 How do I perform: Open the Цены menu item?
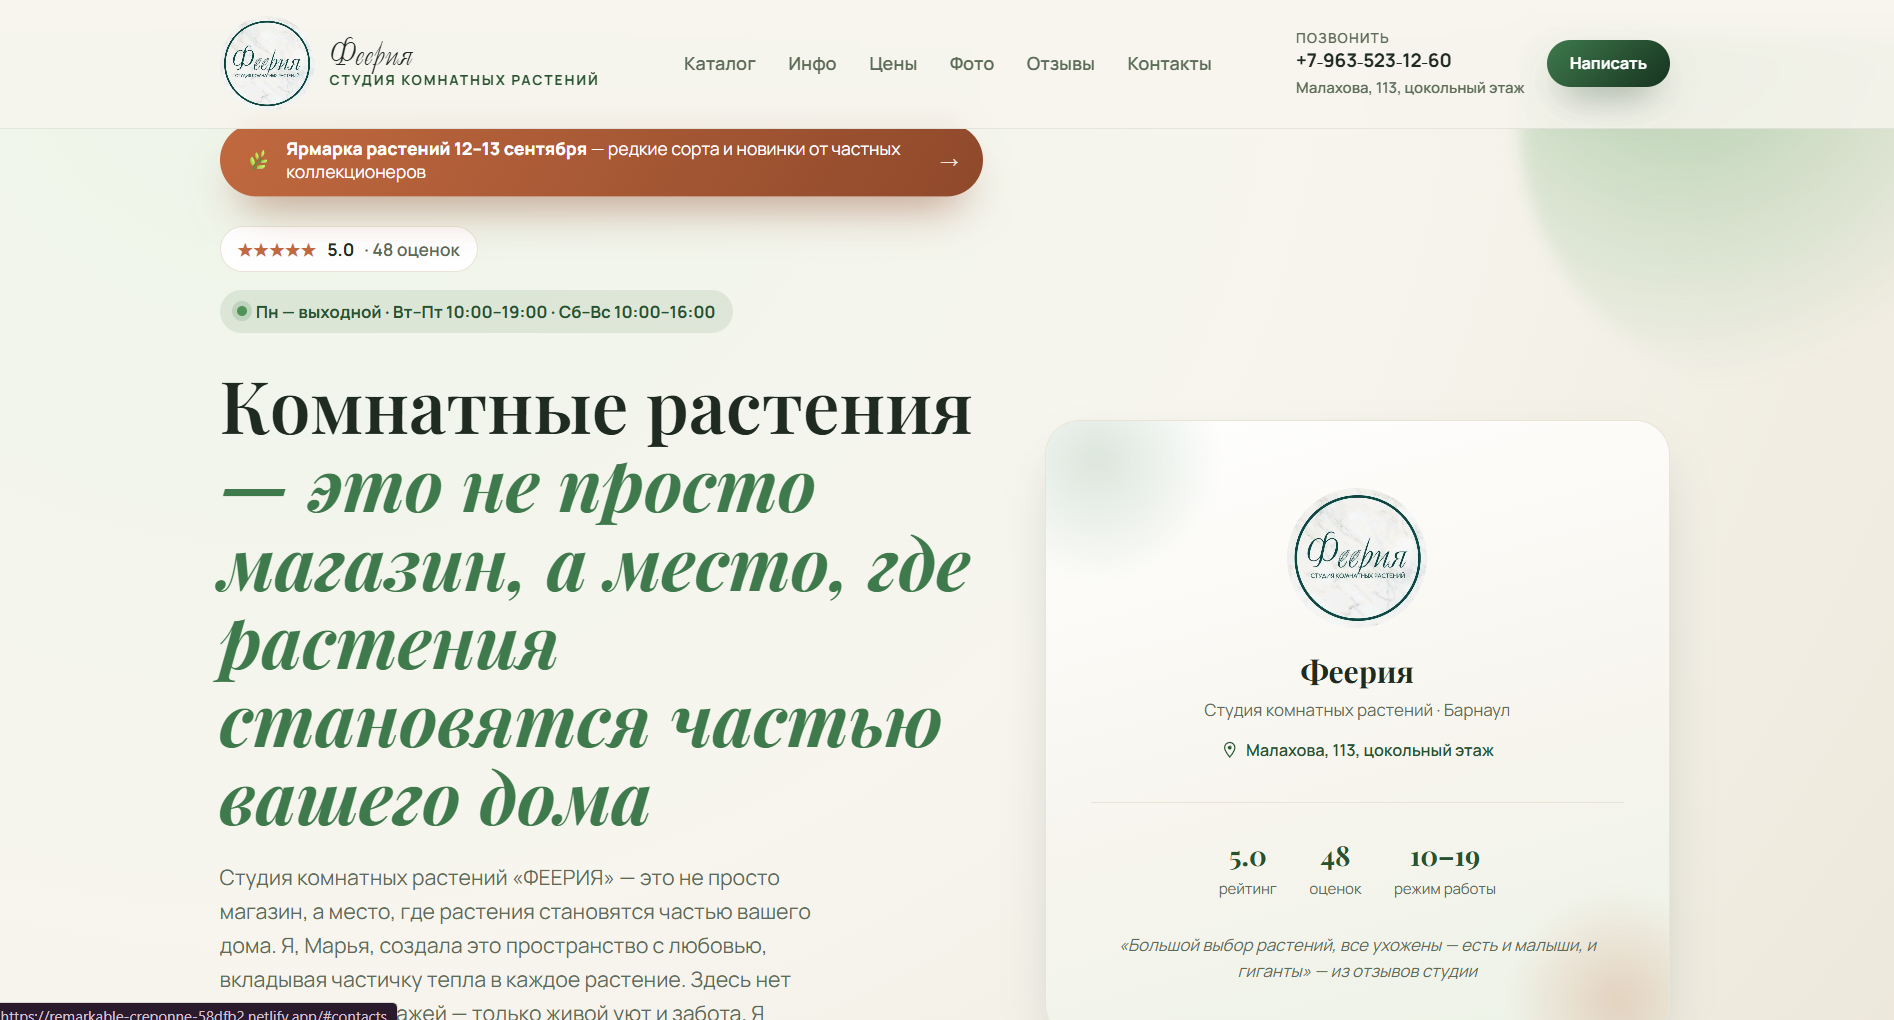(893, 64)
